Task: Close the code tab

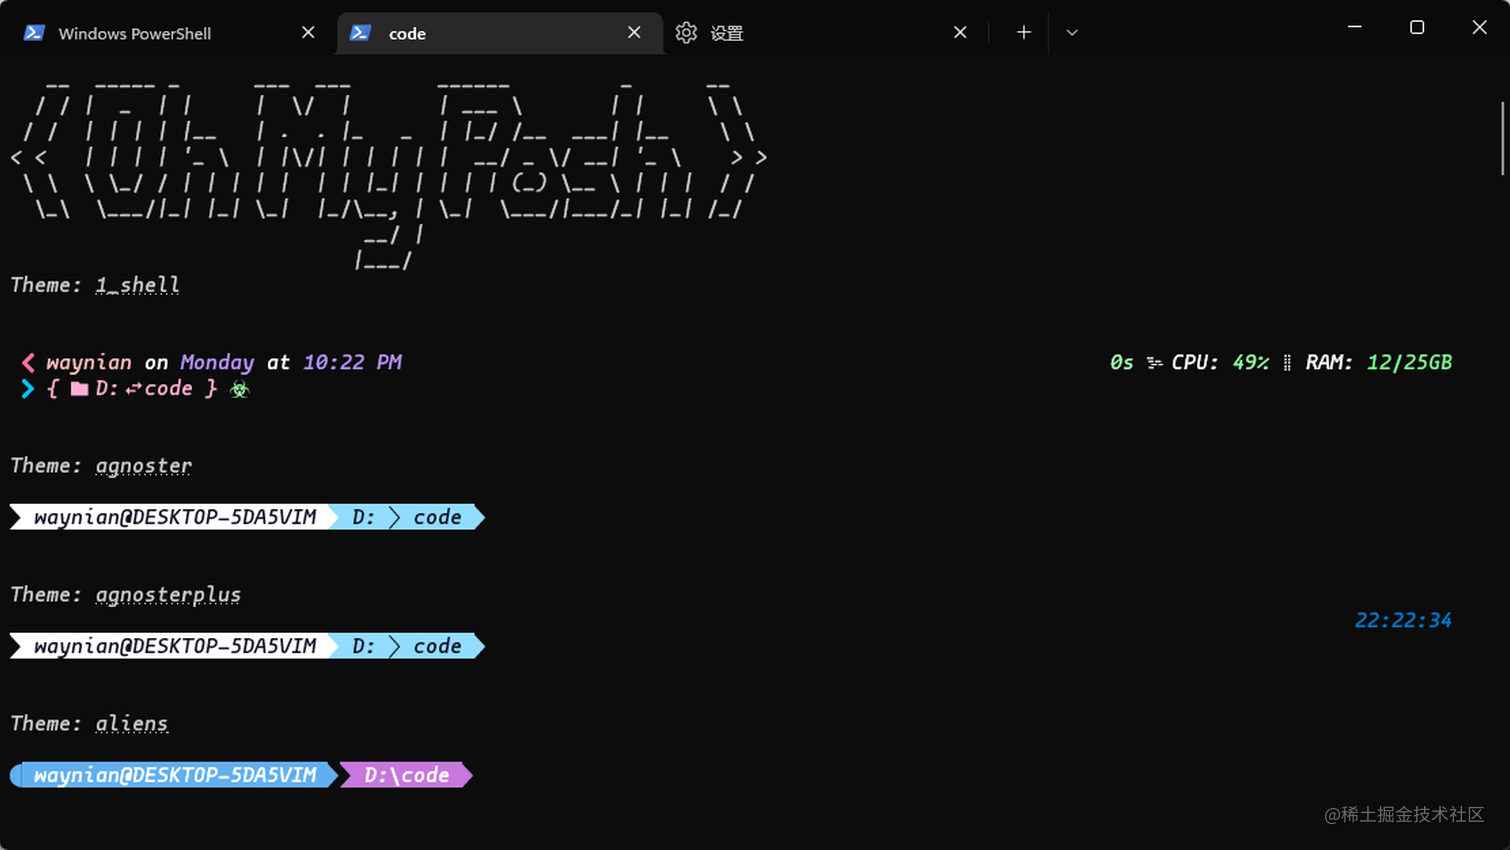Action: tap(634, 33)
